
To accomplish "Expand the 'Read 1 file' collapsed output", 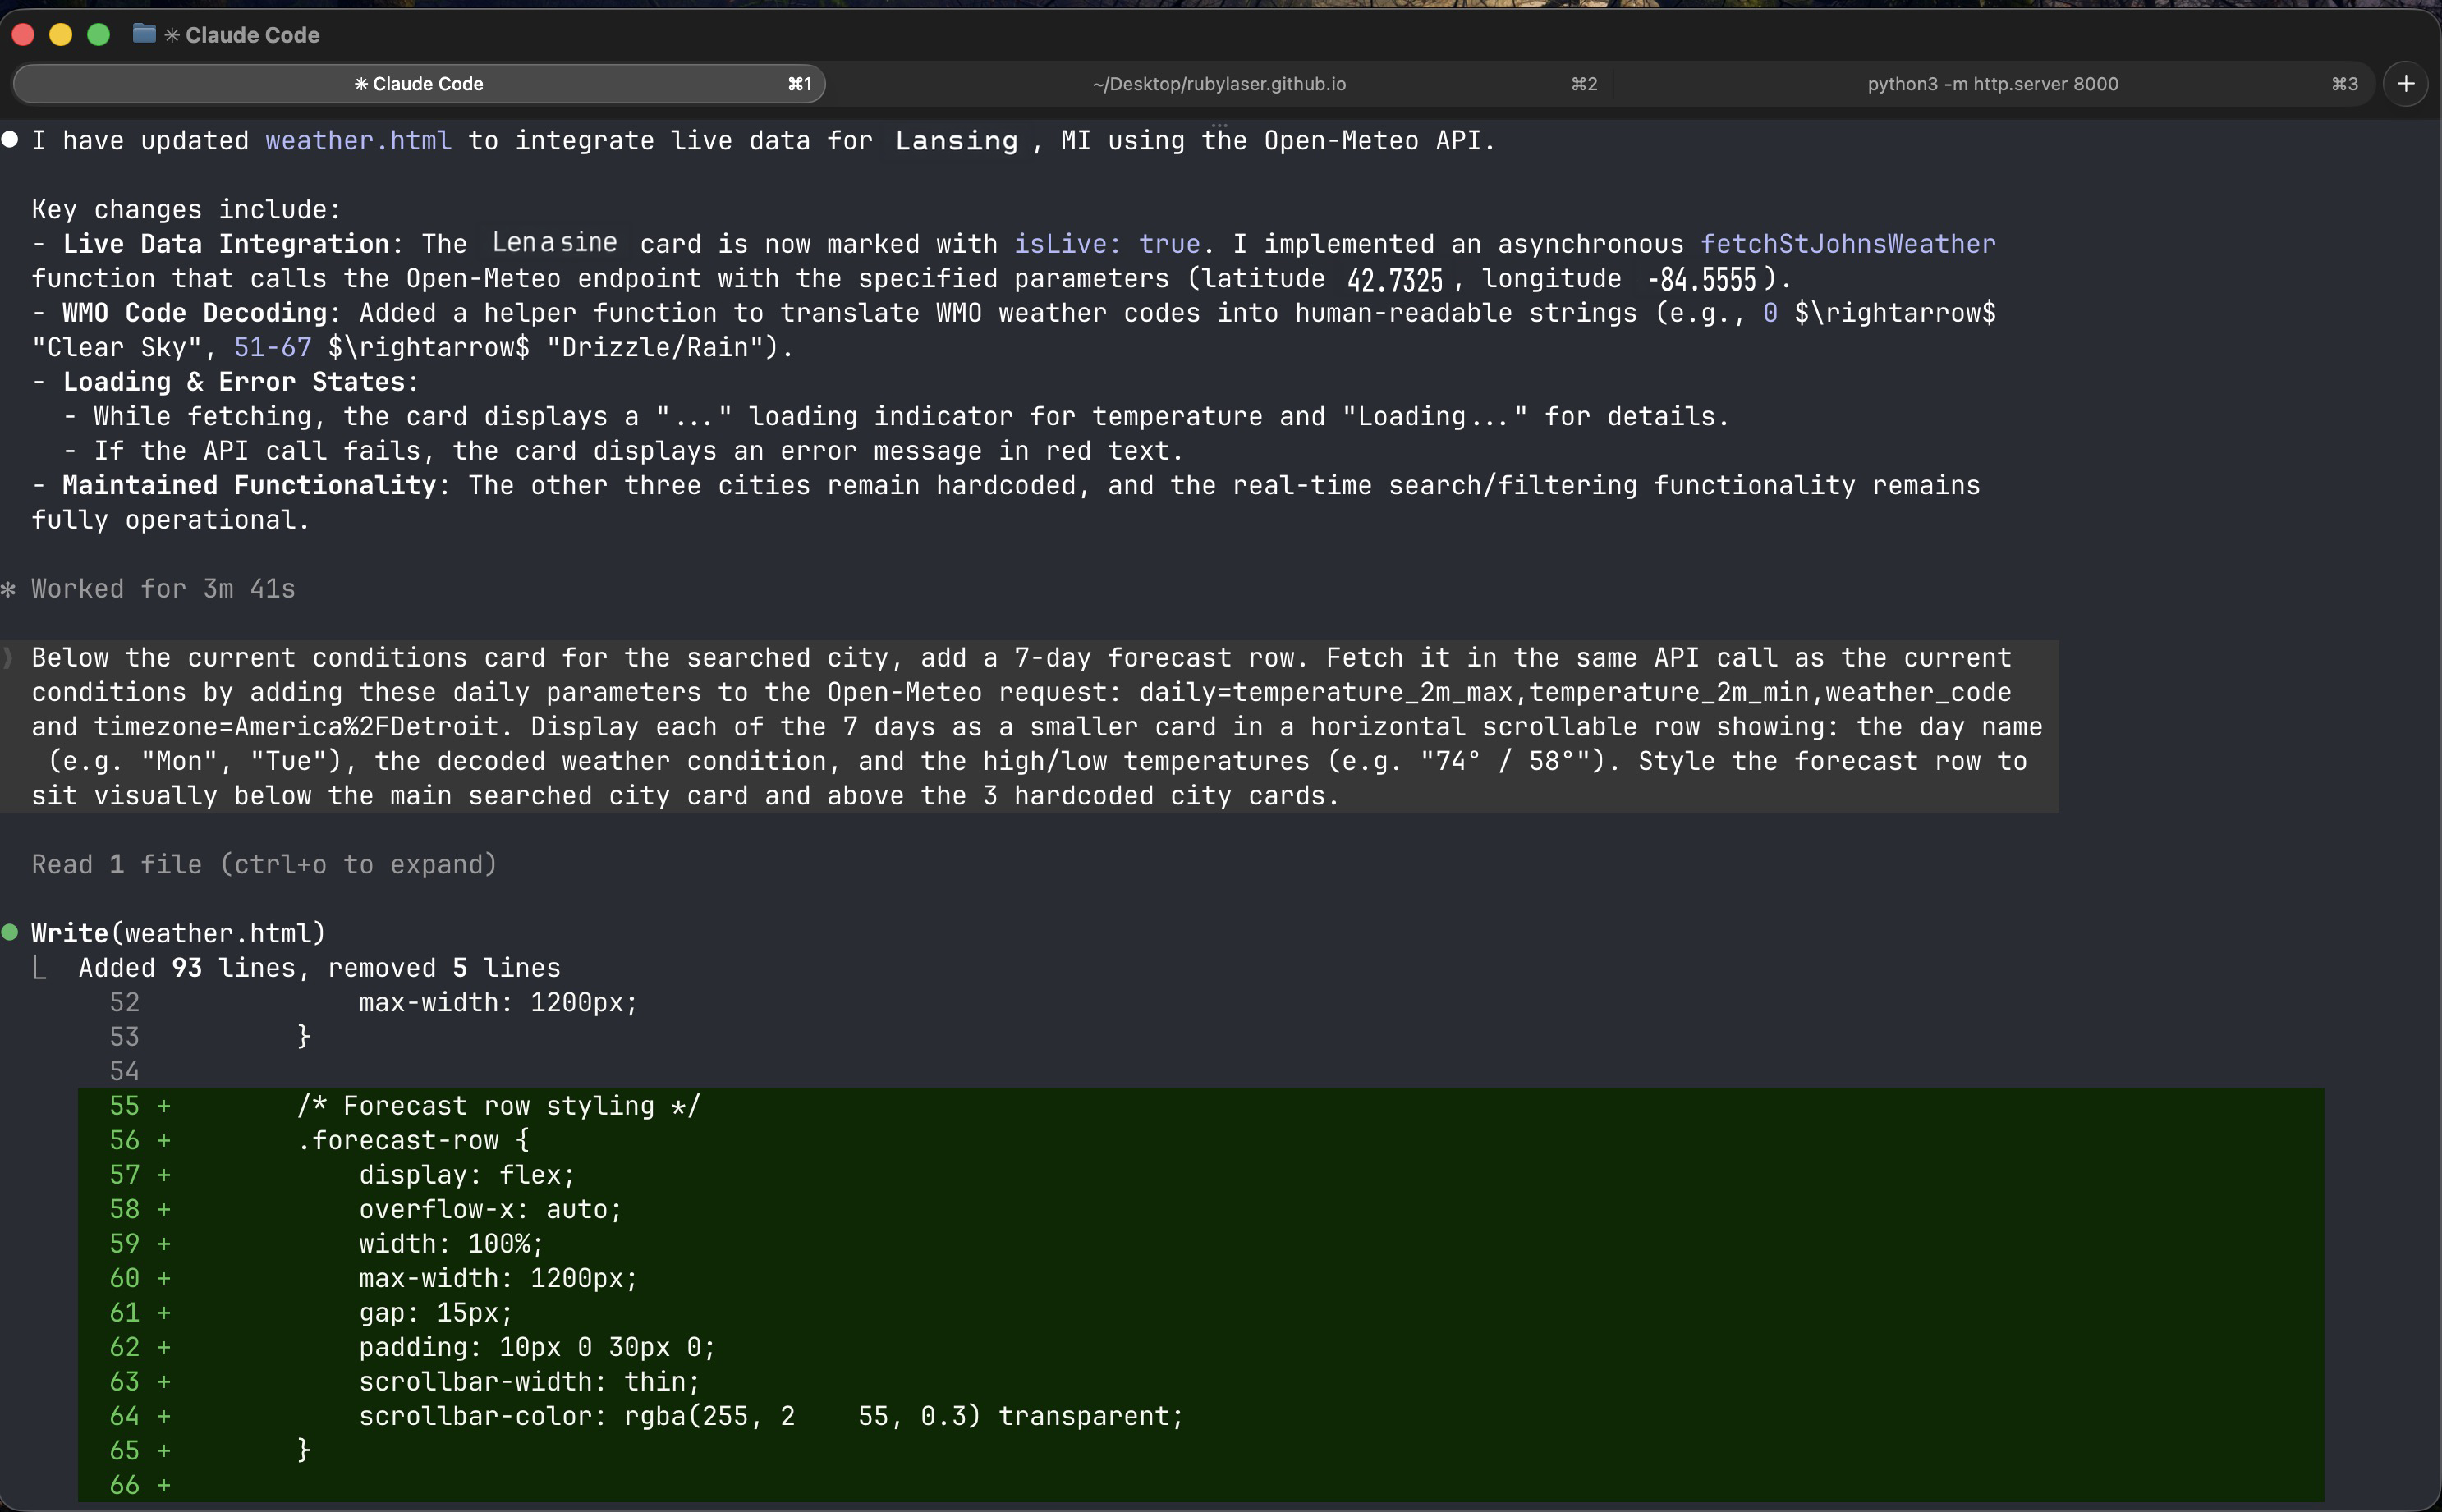I will pos(264,864).
